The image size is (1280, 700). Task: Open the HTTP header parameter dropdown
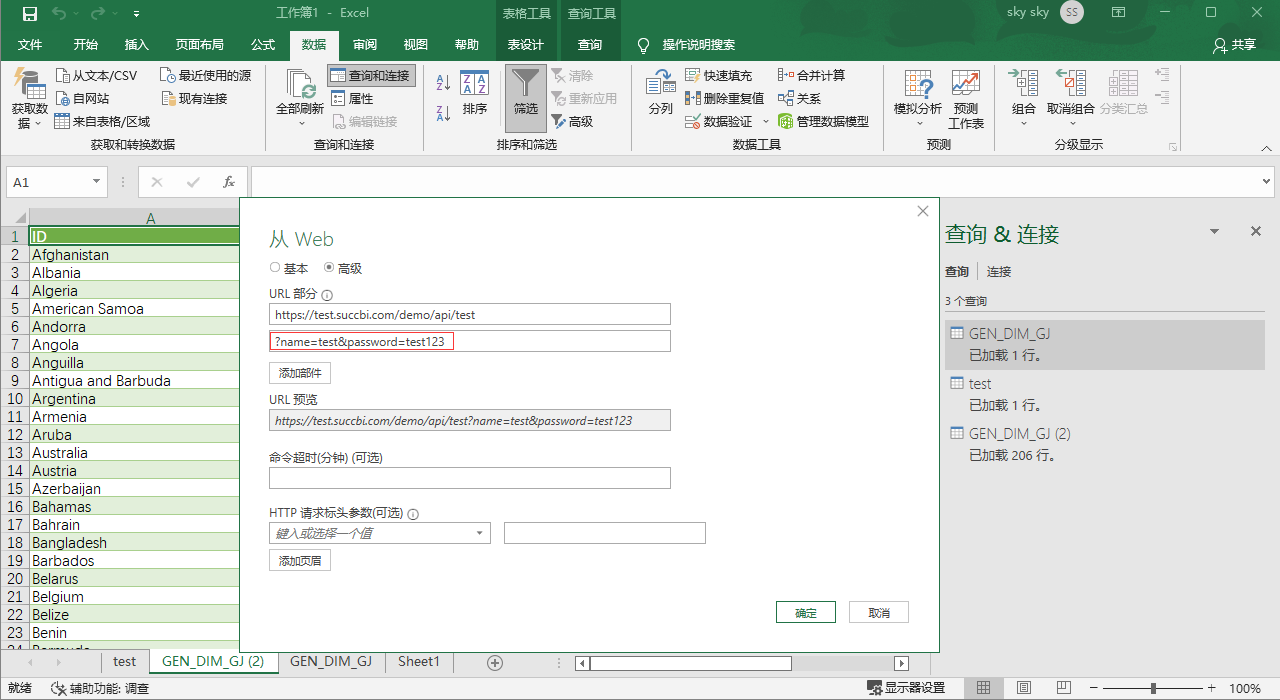click(482, 533)
